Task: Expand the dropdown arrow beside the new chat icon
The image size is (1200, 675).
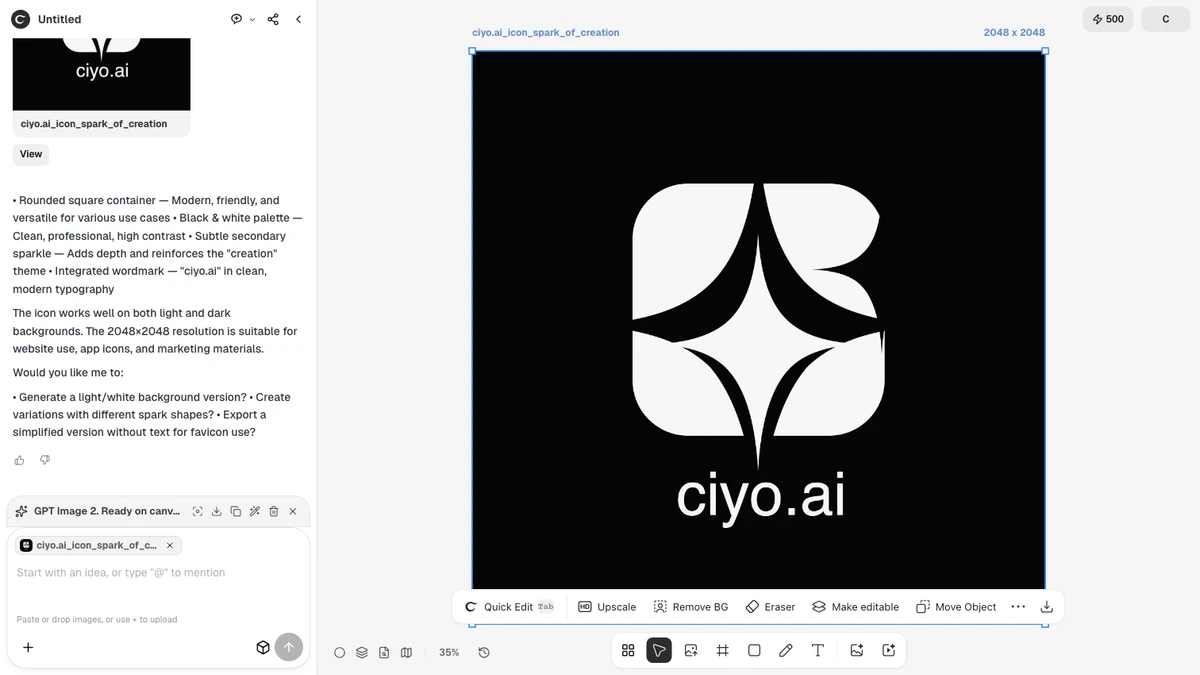Action: pos(252,19)
